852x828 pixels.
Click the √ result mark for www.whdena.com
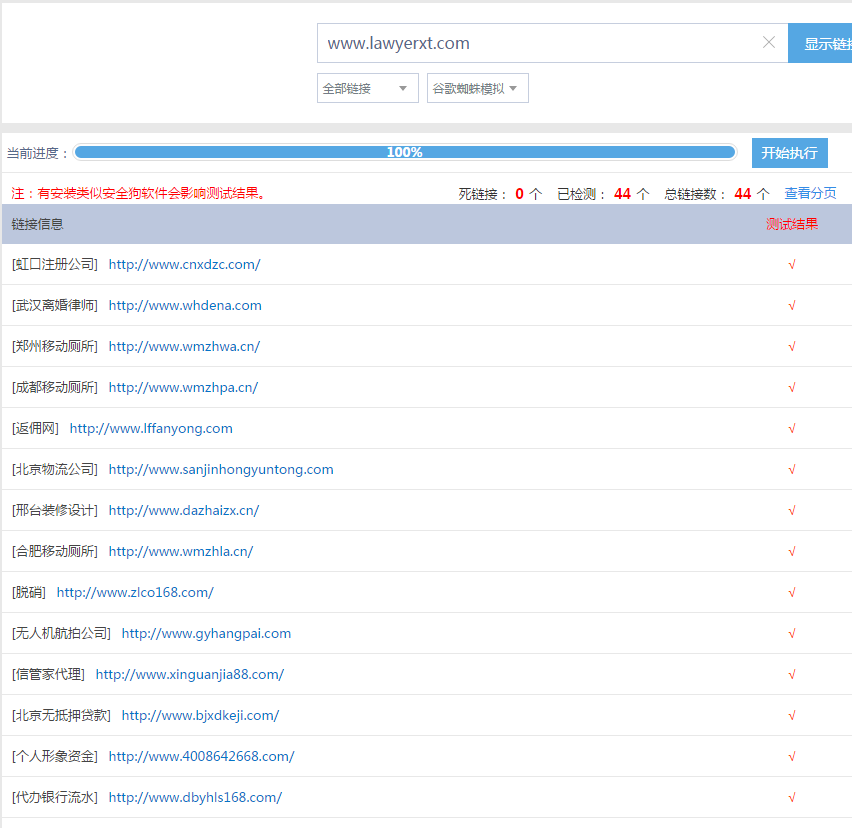(791, 305)
